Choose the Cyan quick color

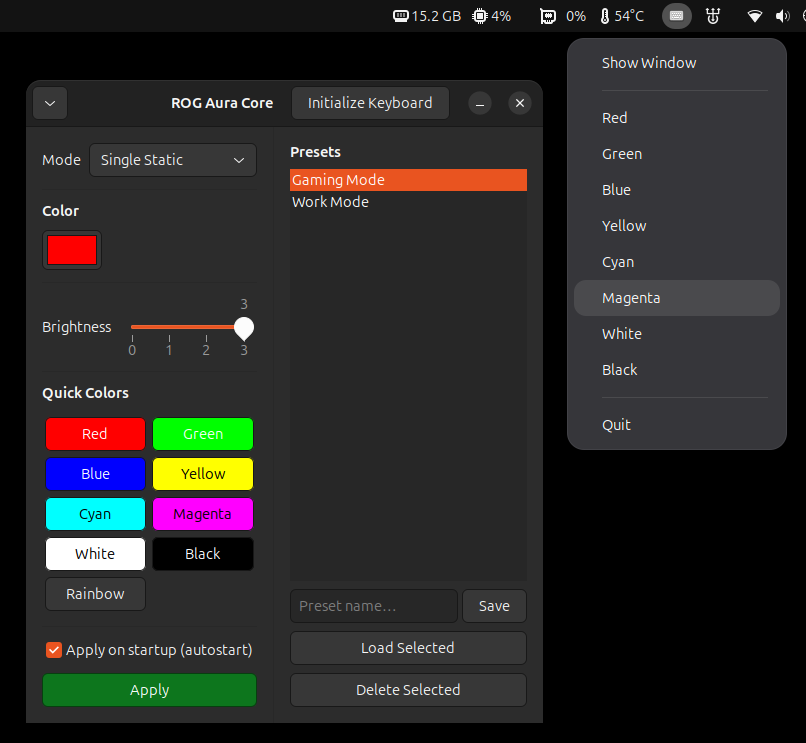tap(95, 514)
